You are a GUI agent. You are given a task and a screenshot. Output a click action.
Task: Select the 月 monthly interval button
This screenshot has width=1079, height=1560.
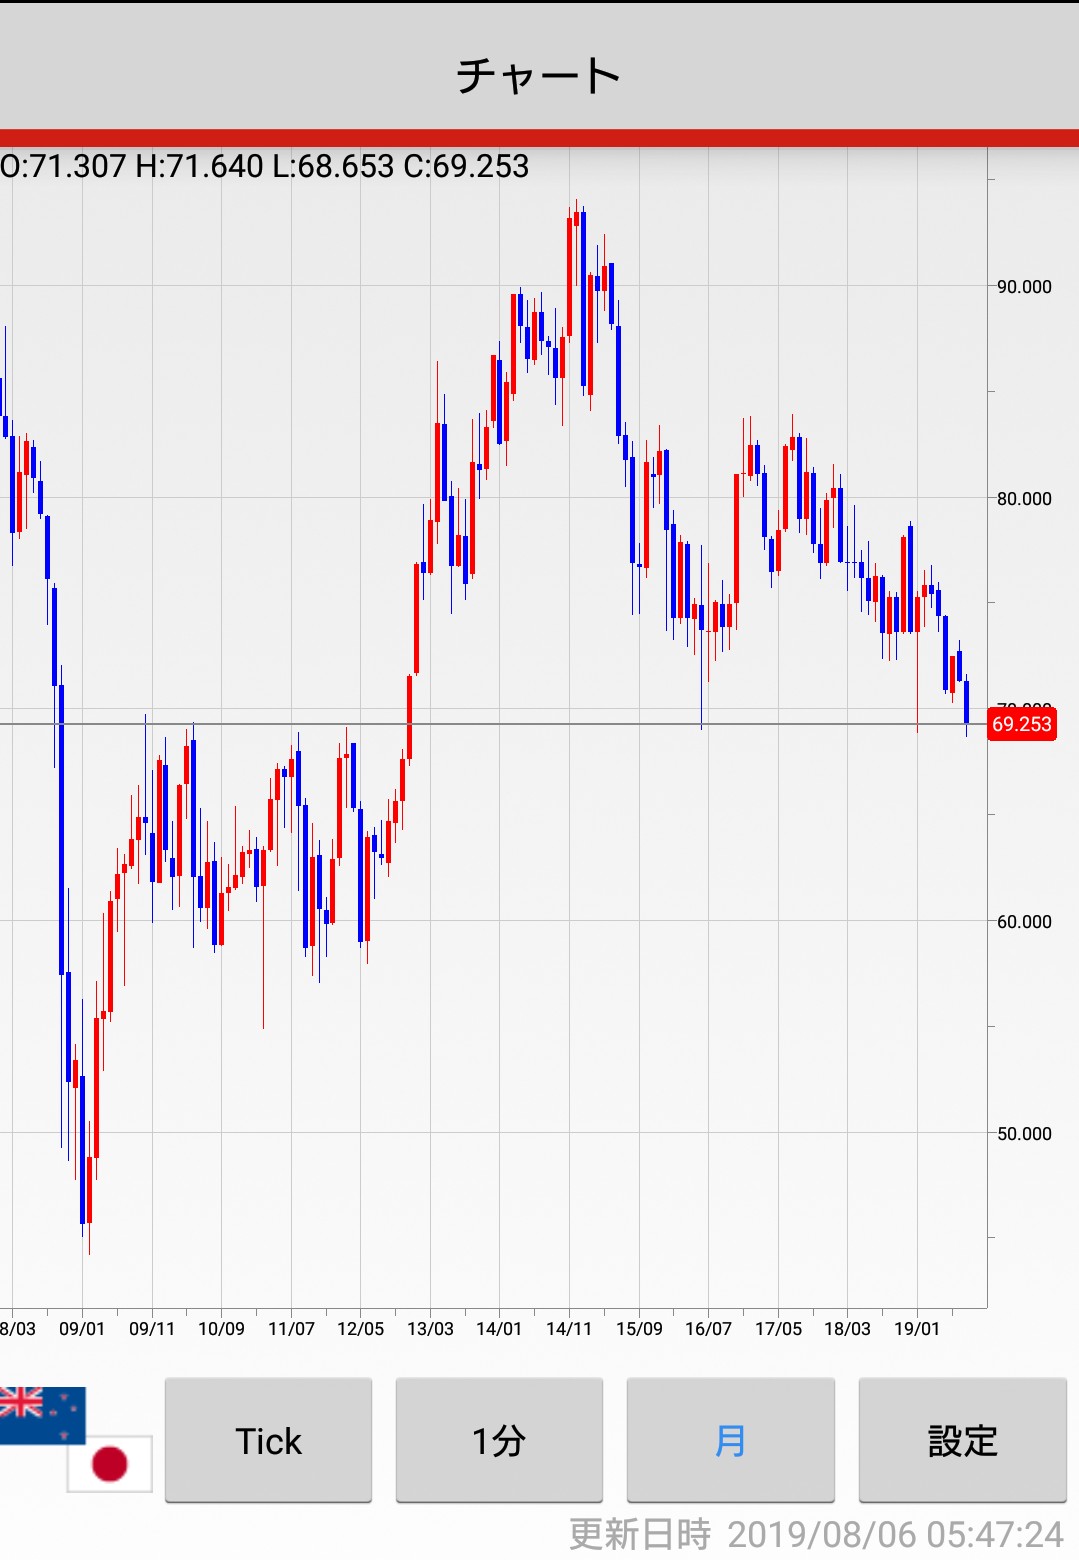click(730, 1440)
